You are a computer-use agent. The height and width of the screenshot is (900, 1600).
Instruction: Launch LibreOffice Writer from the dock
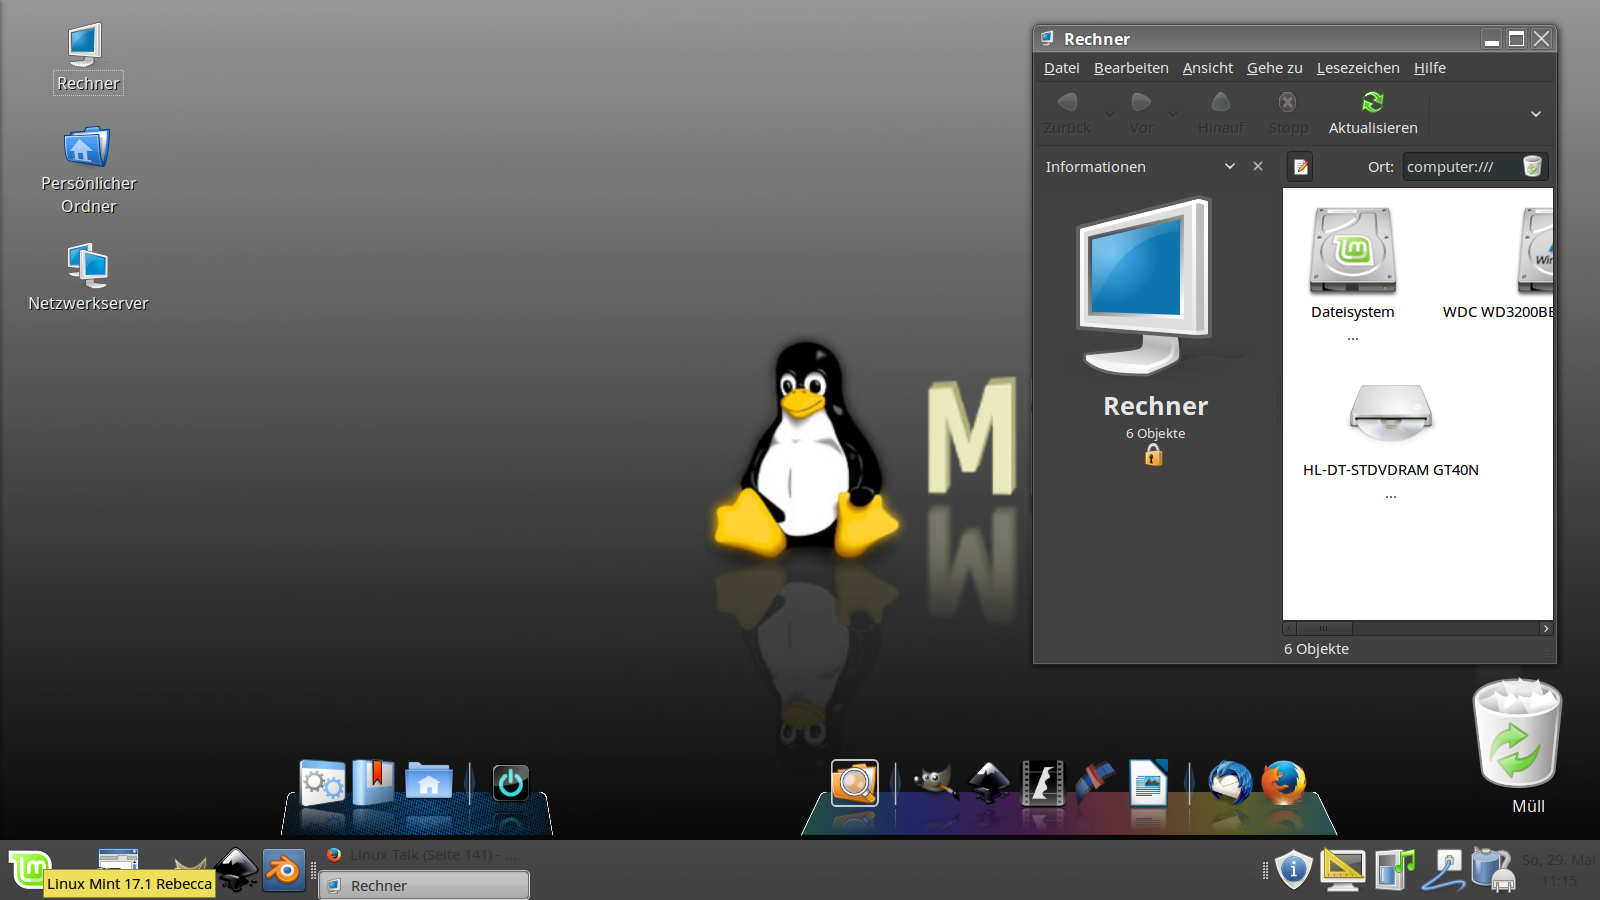1148,783
